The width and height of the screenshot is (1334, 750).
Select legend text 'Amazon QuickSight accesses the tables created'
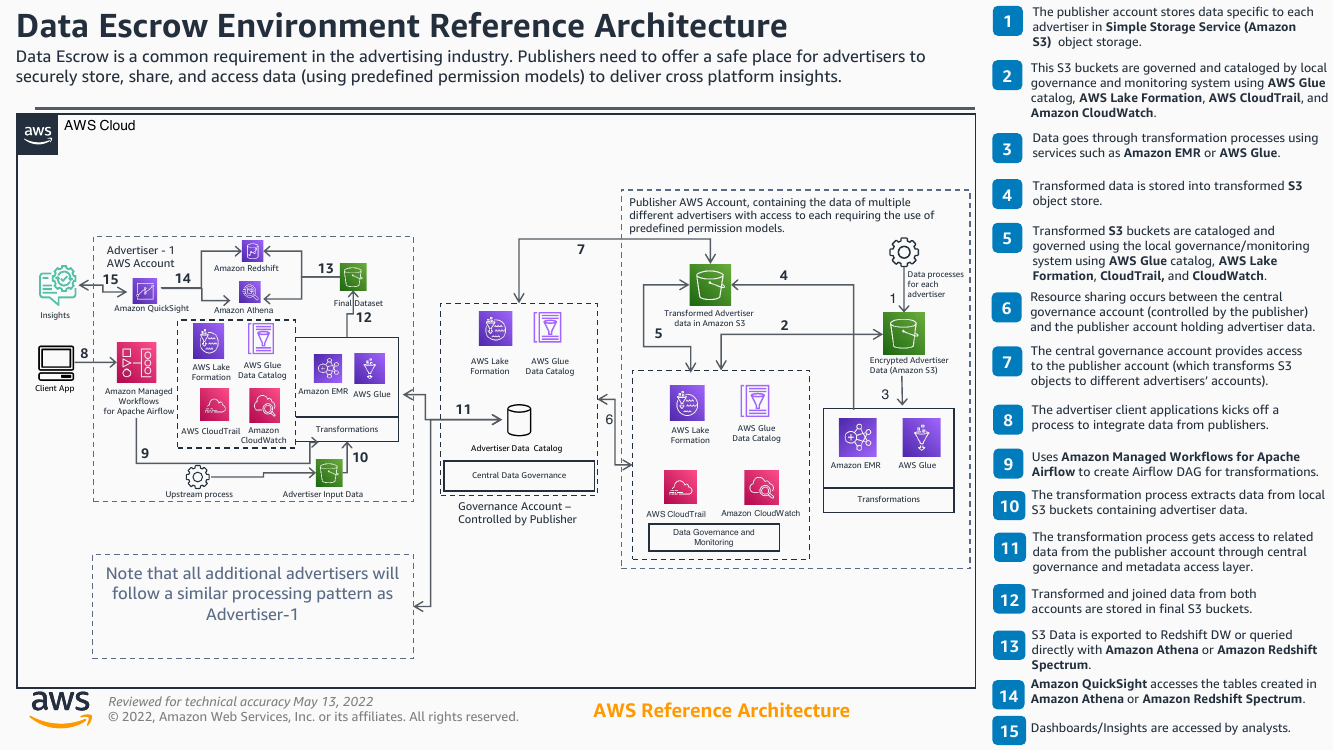click(x=1174, y=691)
